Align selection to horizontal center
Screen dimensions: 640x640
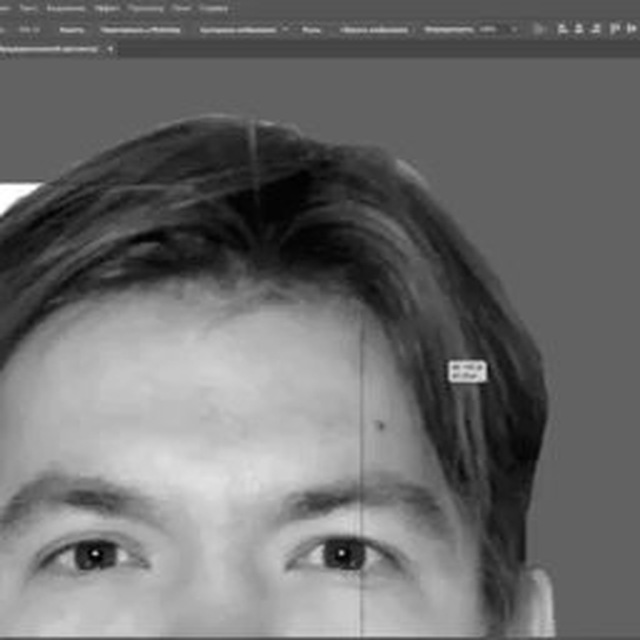tap(579, 29)
